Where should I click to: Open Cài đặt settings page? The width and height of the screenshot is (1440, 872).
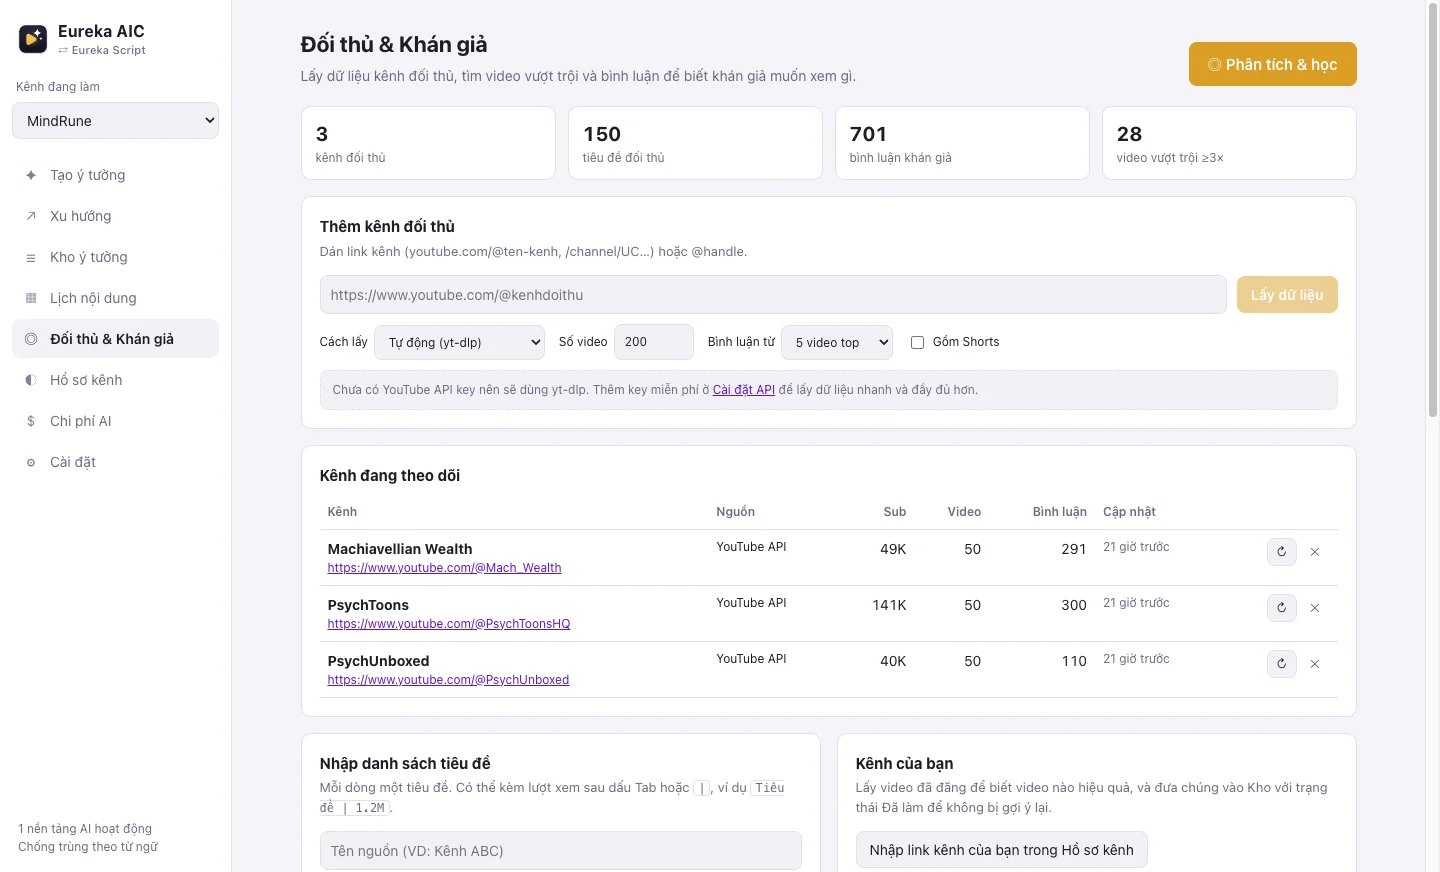[x=115, y=462]
